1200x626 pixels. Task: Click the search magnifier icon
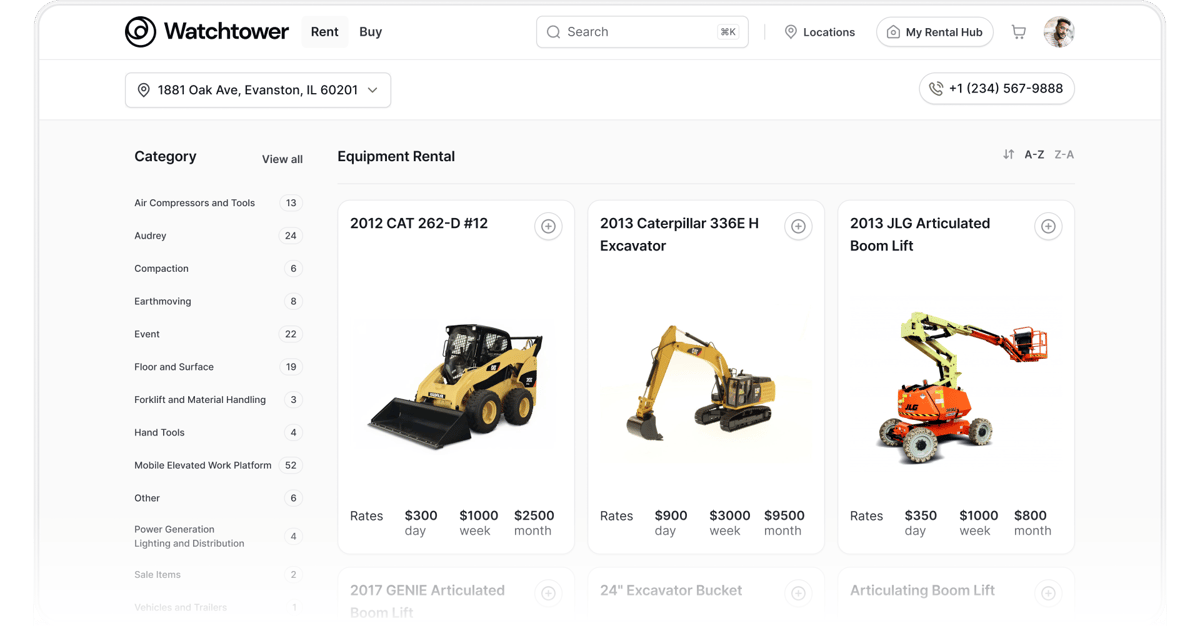[x=553, y=32]
